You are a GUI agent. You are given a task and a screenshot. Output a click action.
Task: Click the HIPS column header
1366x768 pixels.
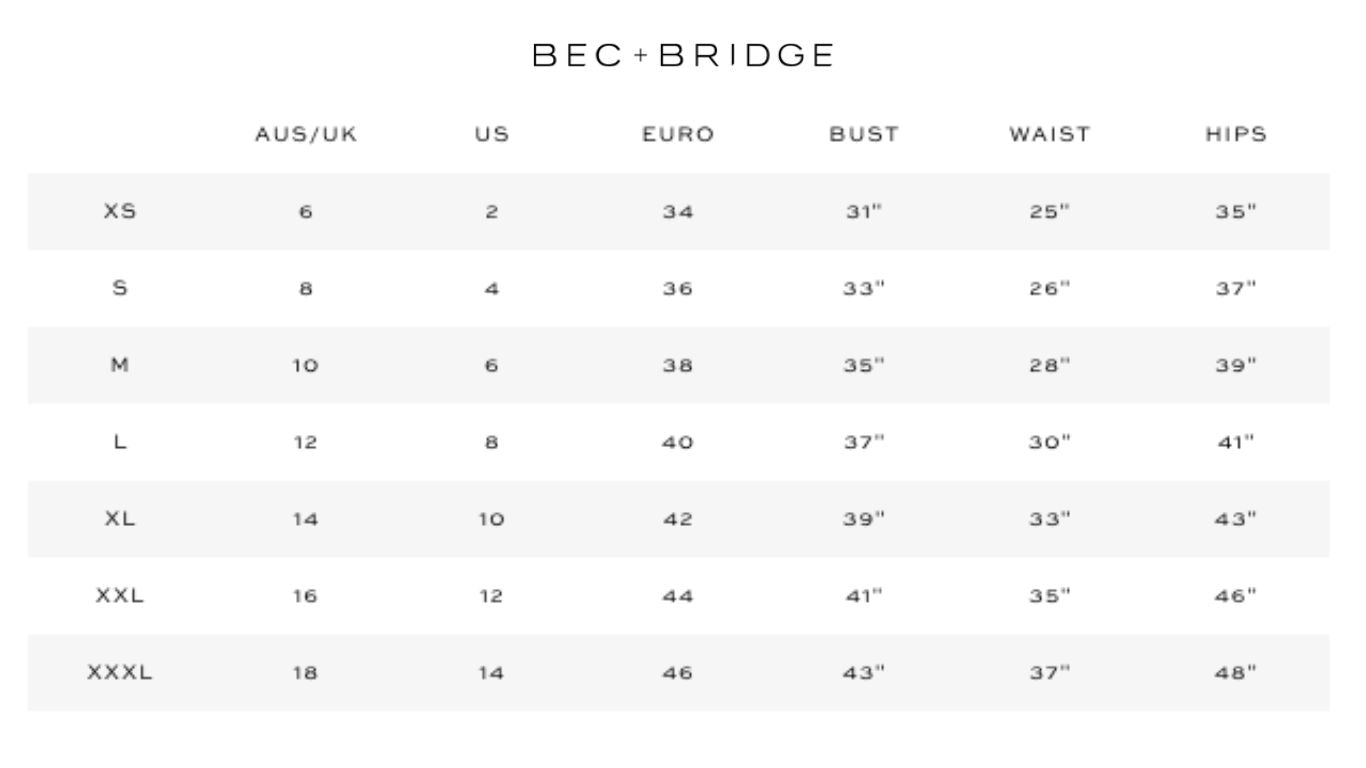[1236, 134]
